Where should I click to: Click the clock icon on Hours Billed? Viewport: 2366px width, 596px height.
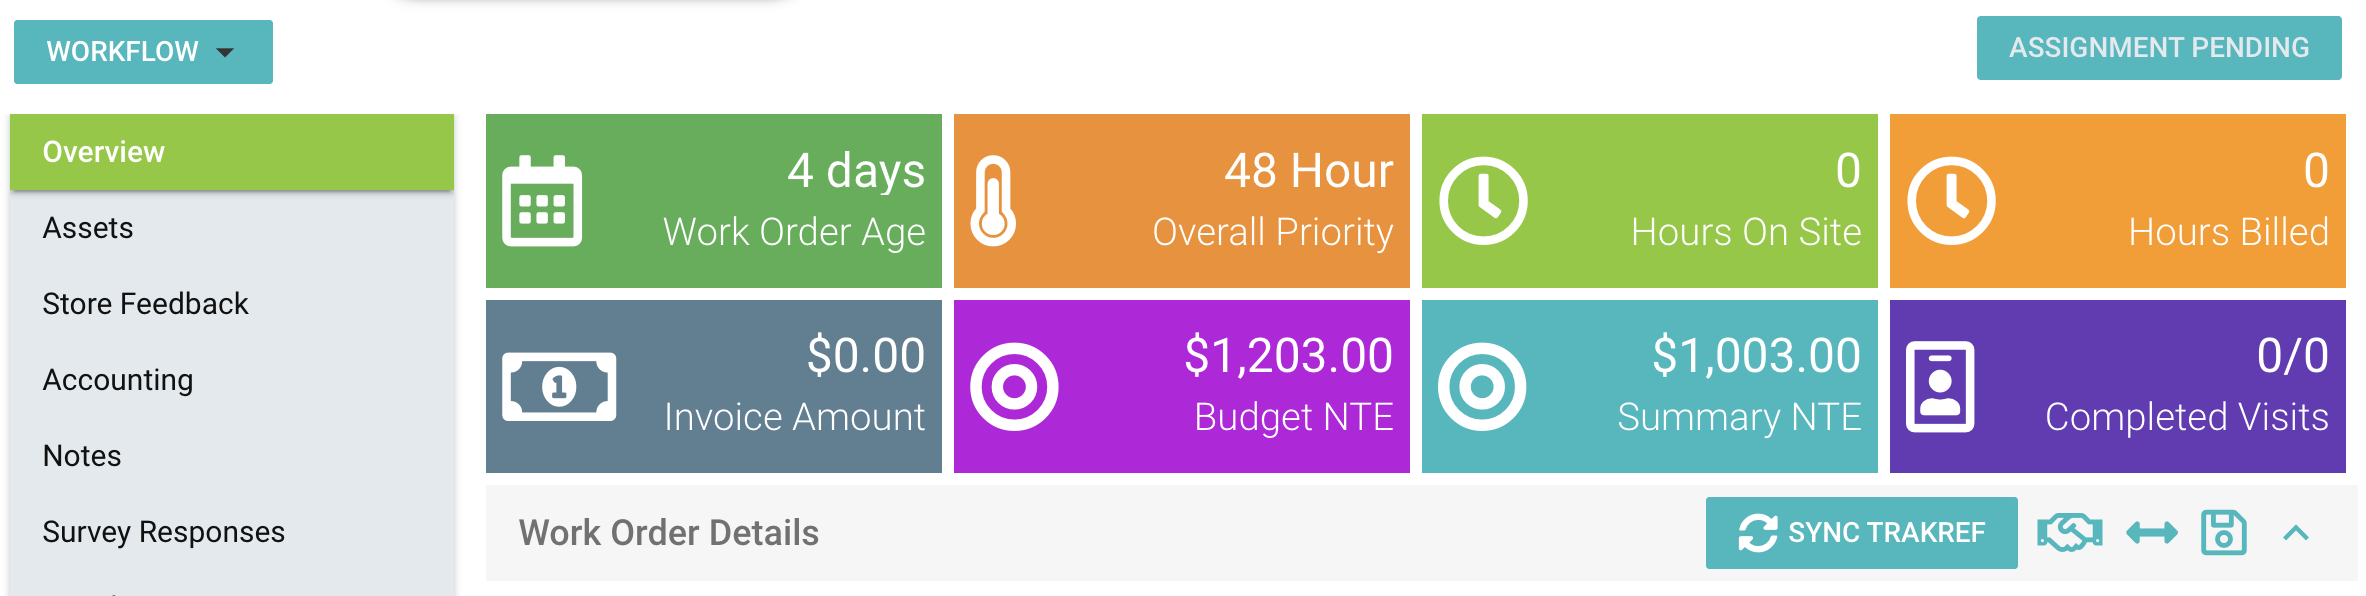(1951, 201)
